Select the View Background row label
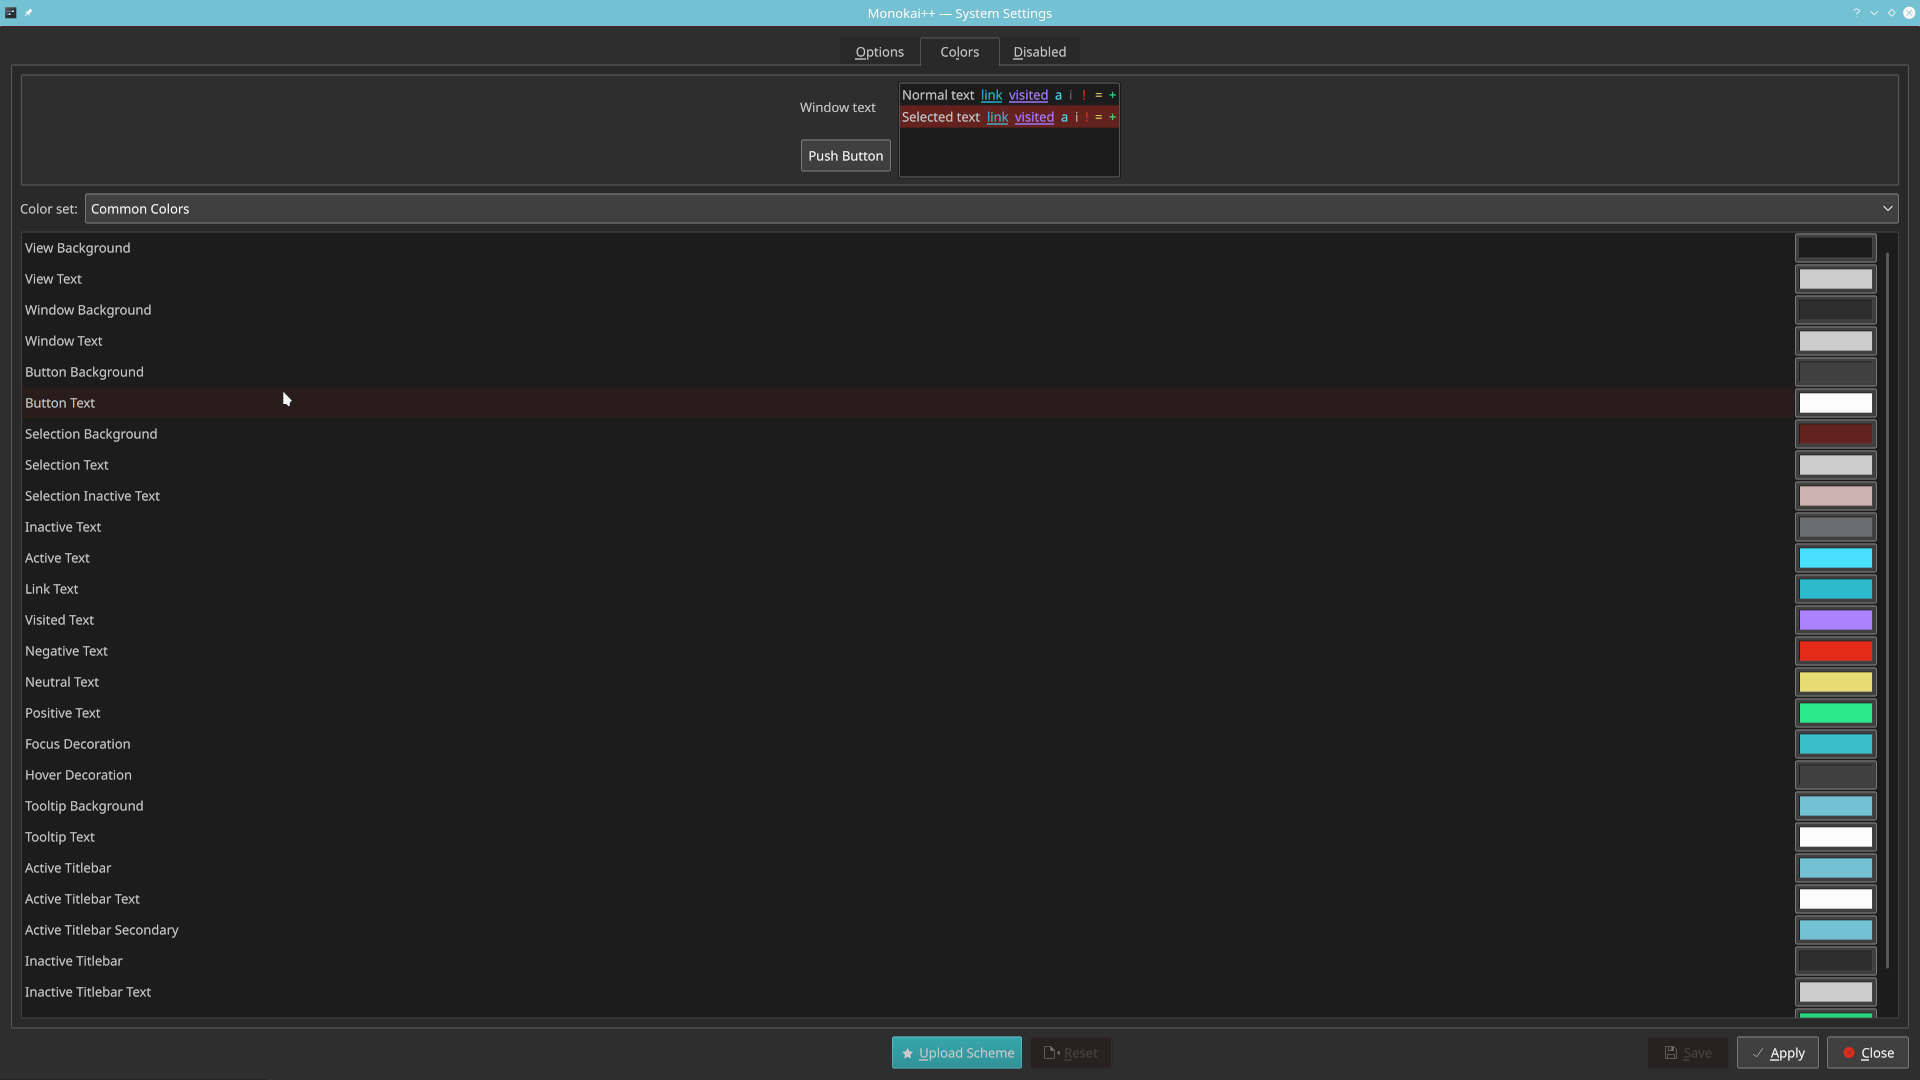 pyautogui.click(x=77, y=248)
